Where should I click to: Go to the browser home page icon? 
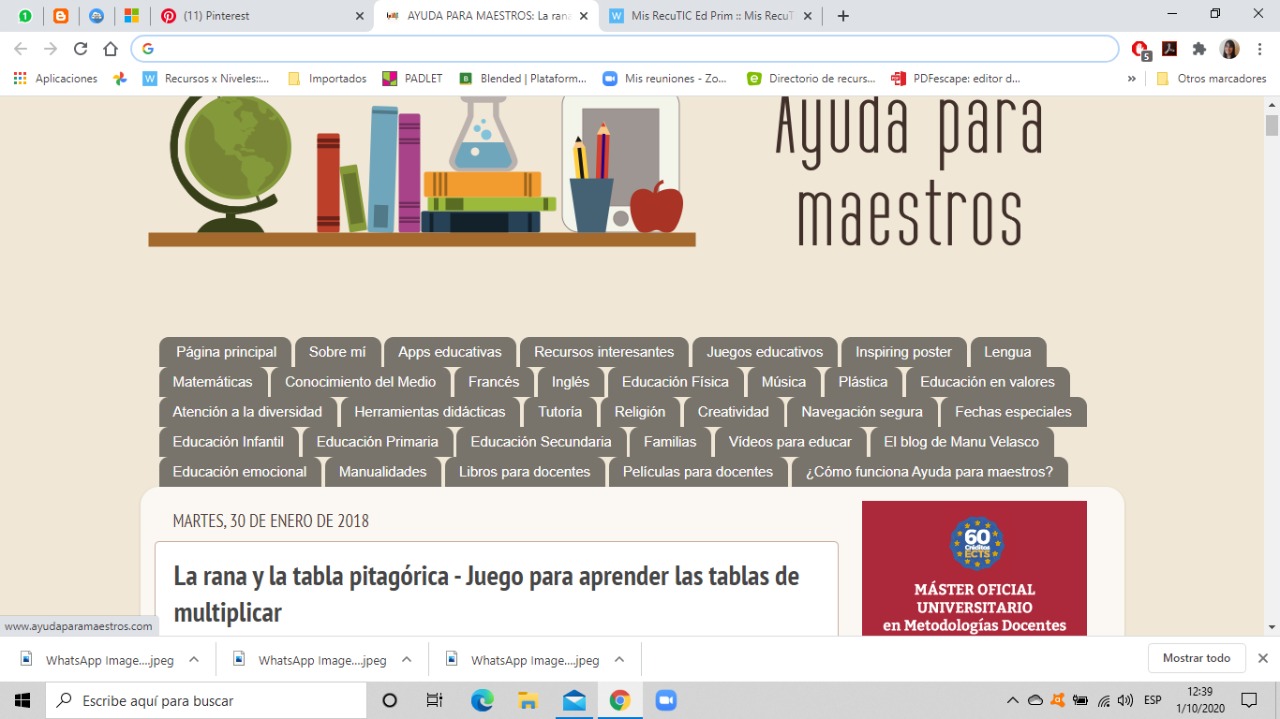point(111,48)
